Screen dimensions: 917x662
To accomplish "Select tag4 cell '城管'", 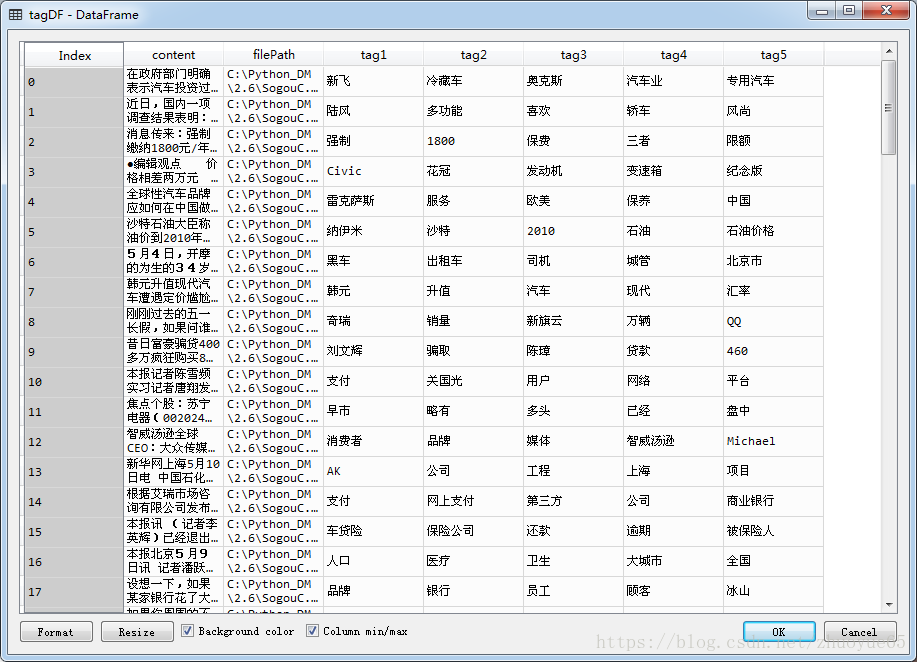I will 674,261.
